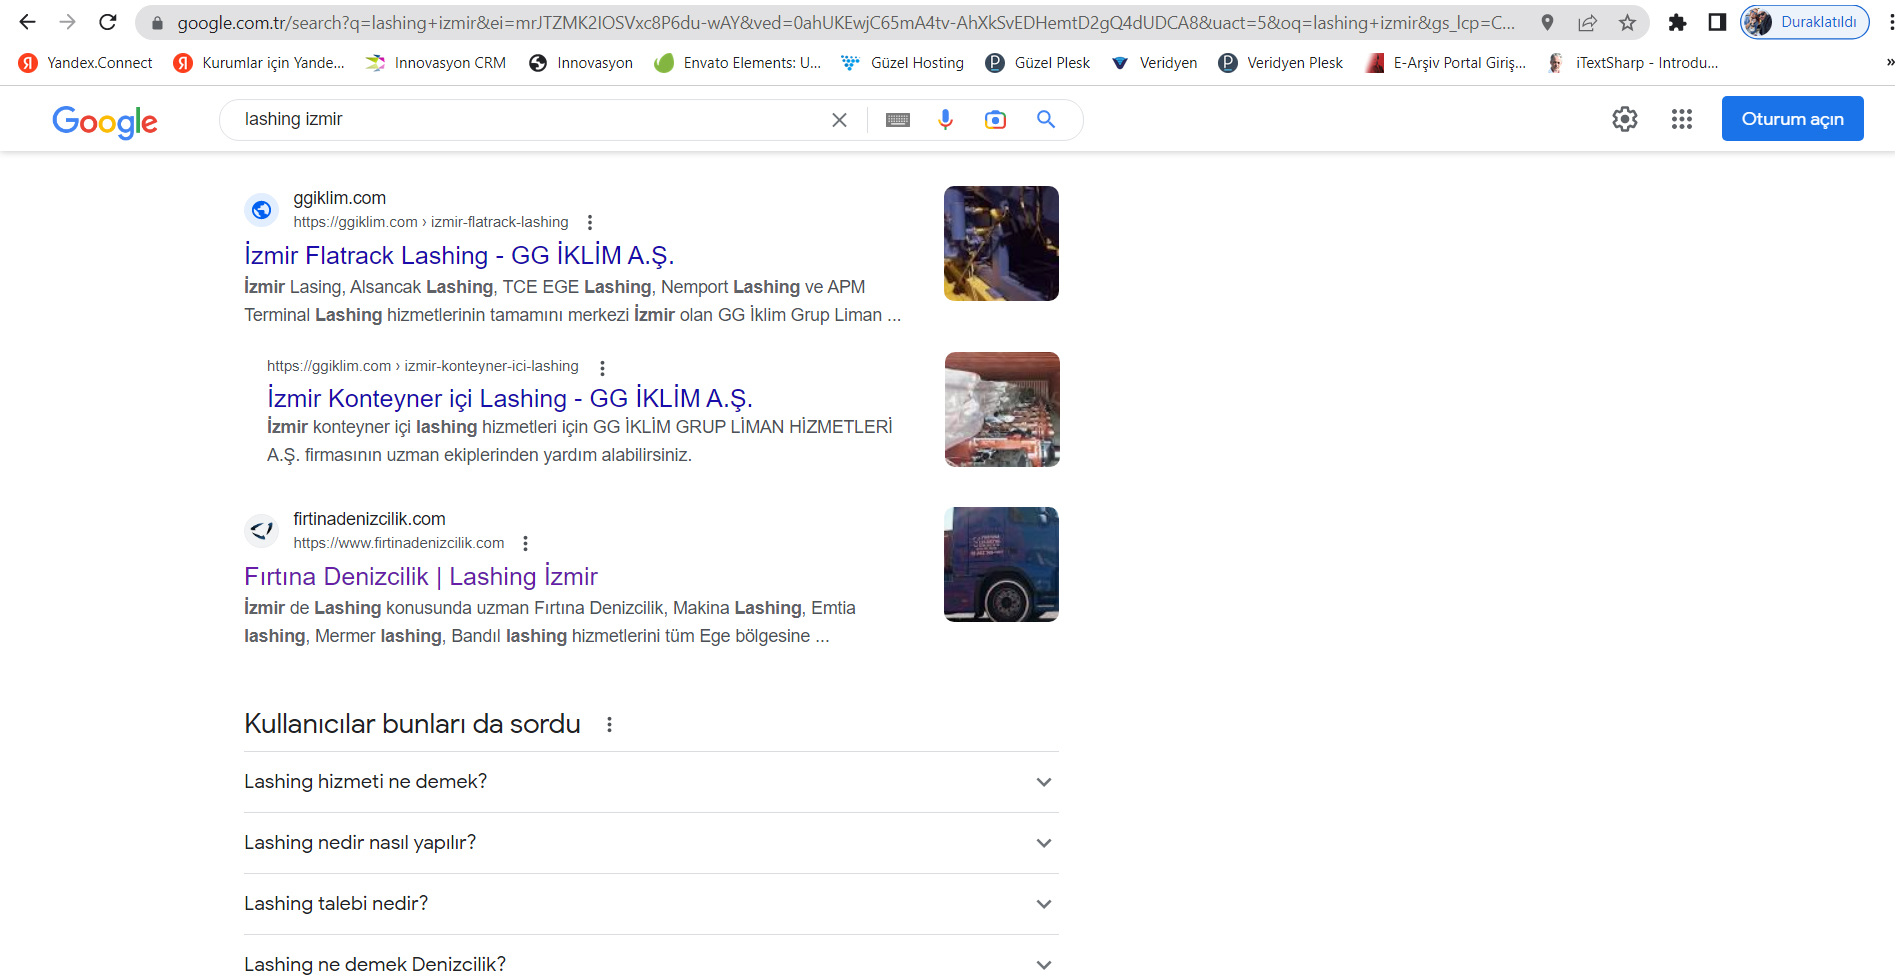Open more options for firtinadenizcilik.com result
The width and height of the screenshot is (1895, 979).
click(x=525, y=543)
